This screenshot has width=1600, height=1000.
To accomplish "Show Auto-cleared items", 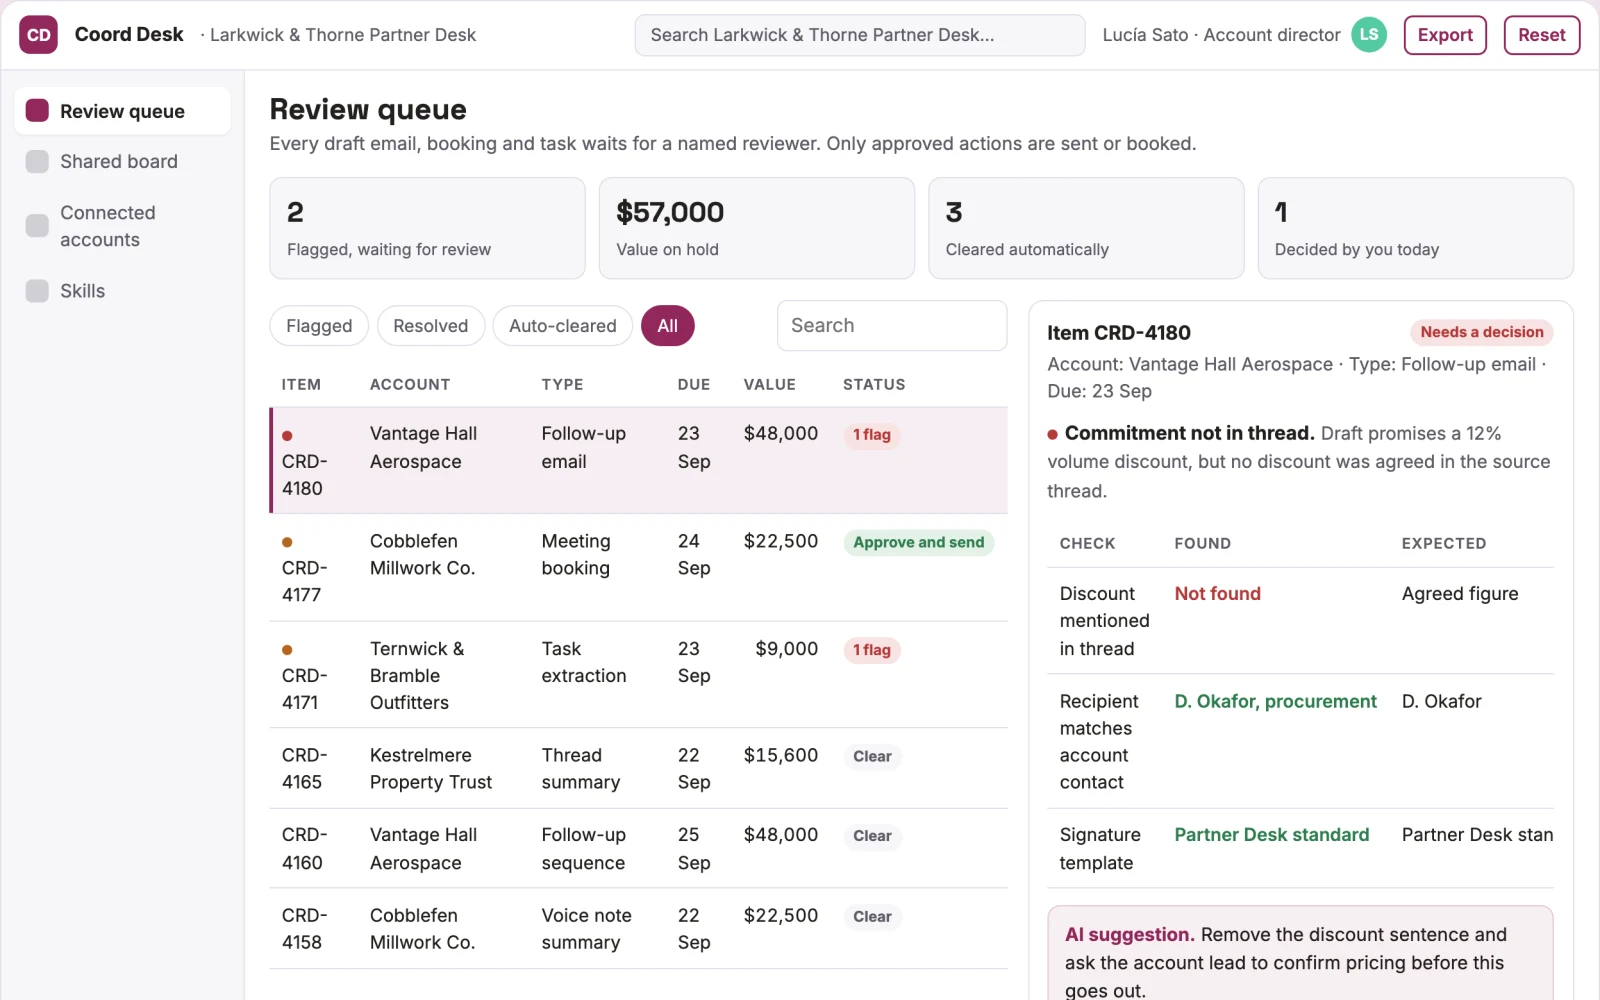I will pyautogui.click(x=563, y=326).
